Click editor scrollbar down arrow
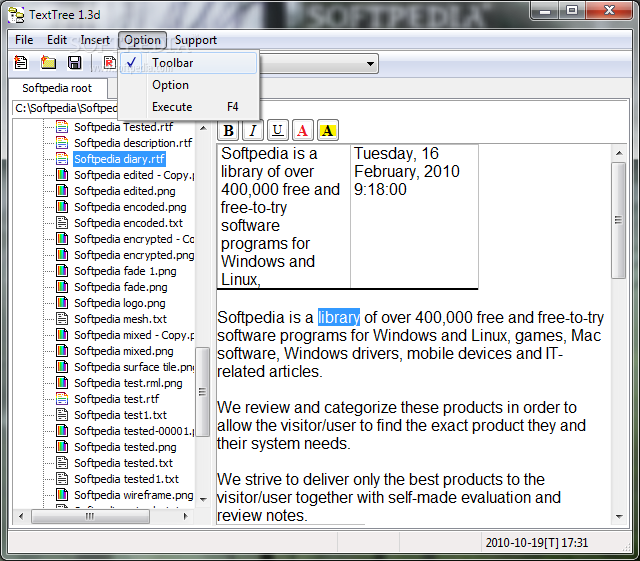The image size is (640, 561). point(619,517)
